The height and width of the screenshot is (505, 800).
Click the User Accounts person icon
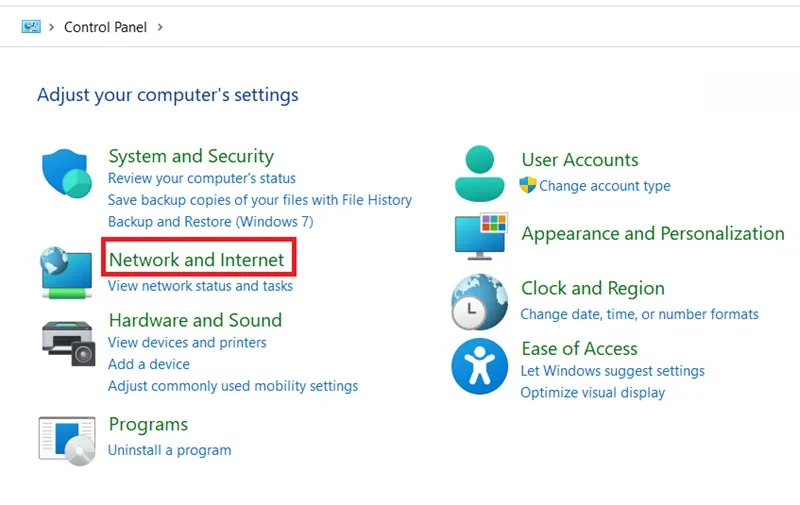pyautogui.click(x=480, y=173)
